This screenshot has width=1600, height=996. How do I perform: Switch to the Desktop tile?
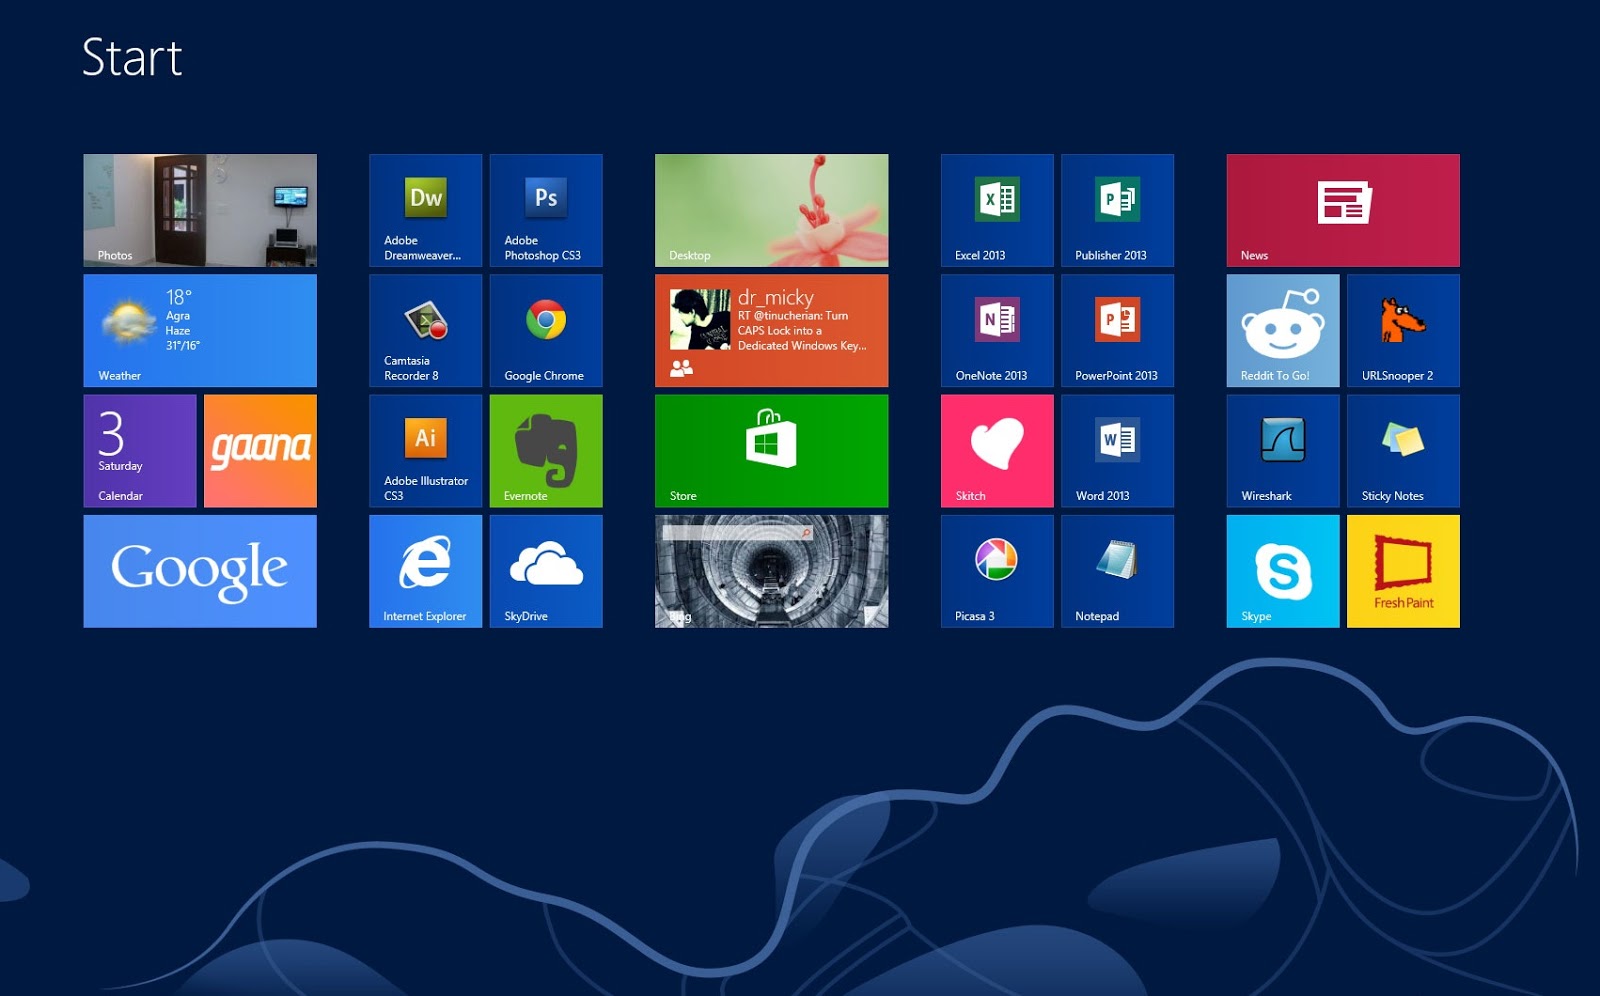(x=772, y=210)
